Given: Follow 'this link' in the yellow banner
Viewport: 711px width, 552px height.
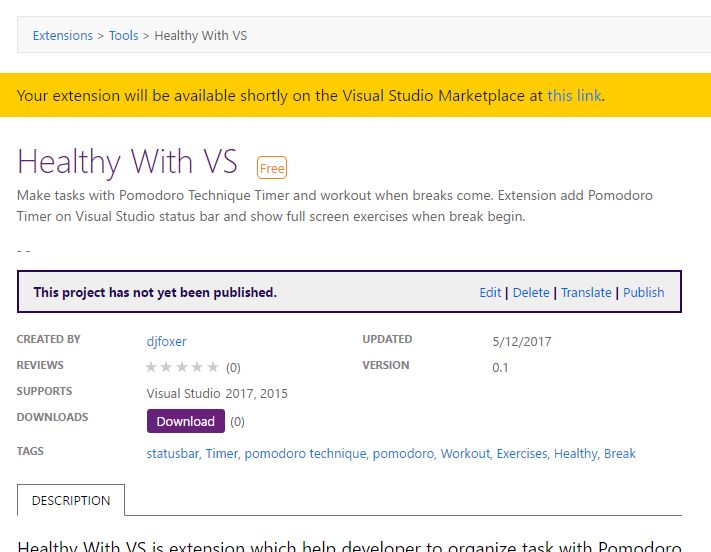Looking at the screenshot, I should point(575,96).
